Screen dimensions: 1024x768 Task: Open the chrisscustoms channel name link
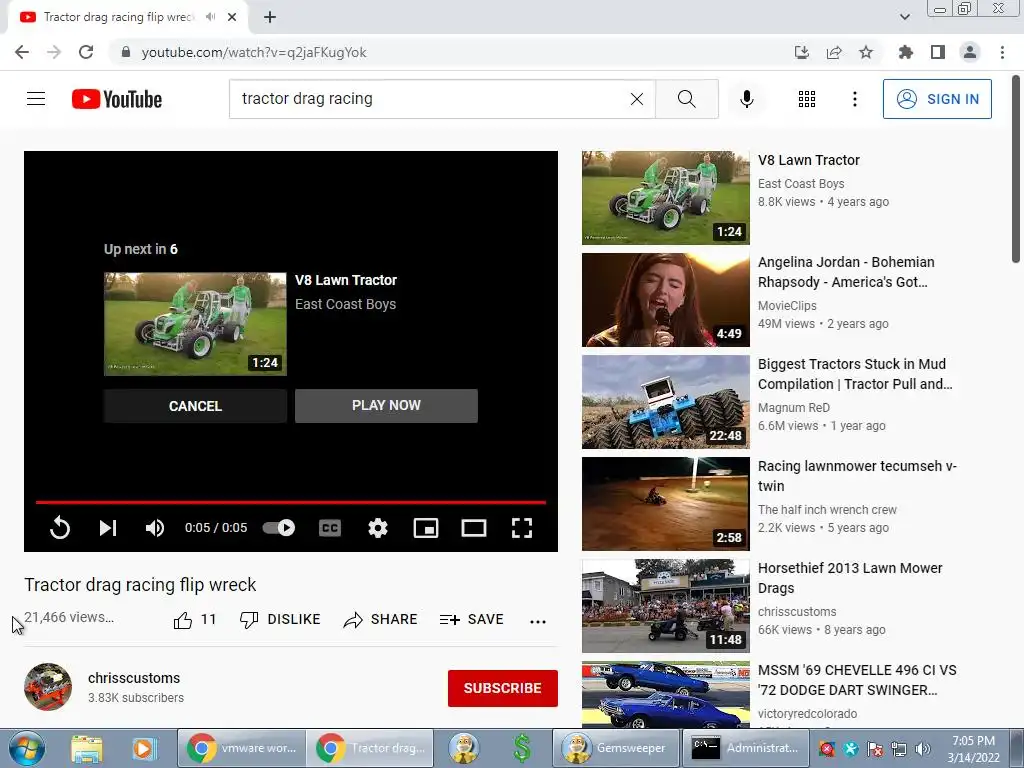coord(134,678)
